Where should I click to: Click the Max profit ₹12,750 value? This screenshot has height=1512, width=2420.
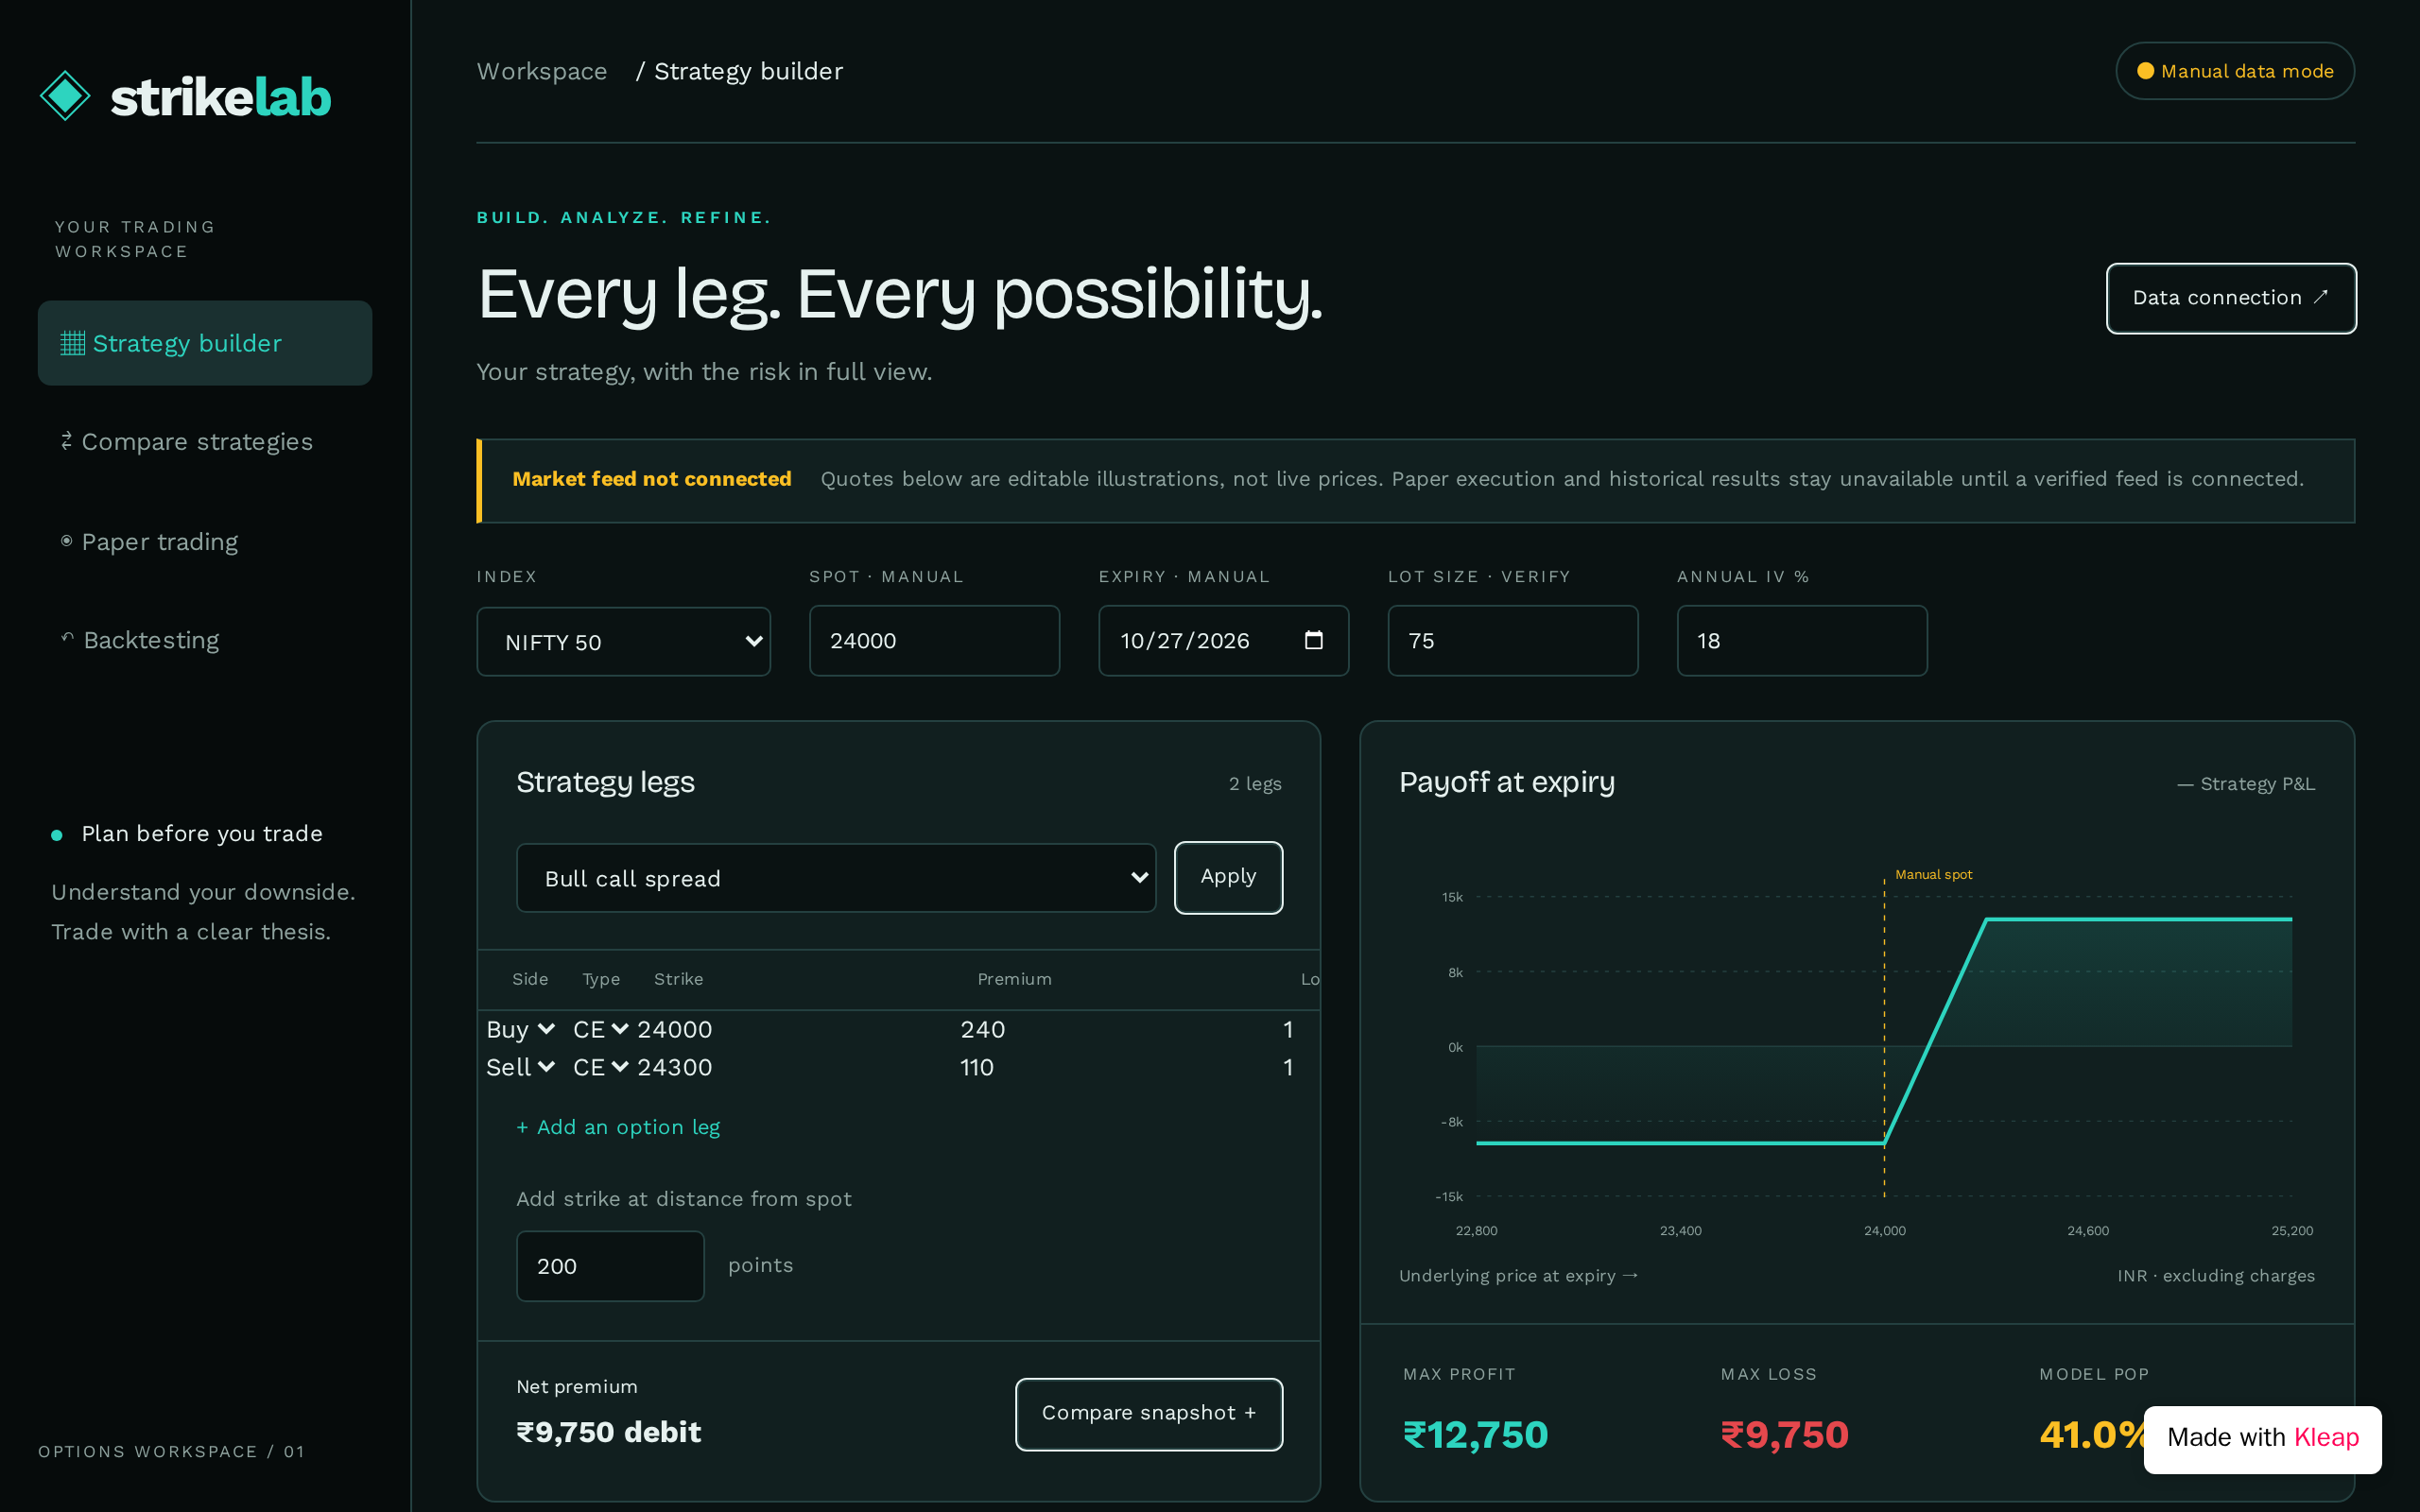pos(1475,1435)
